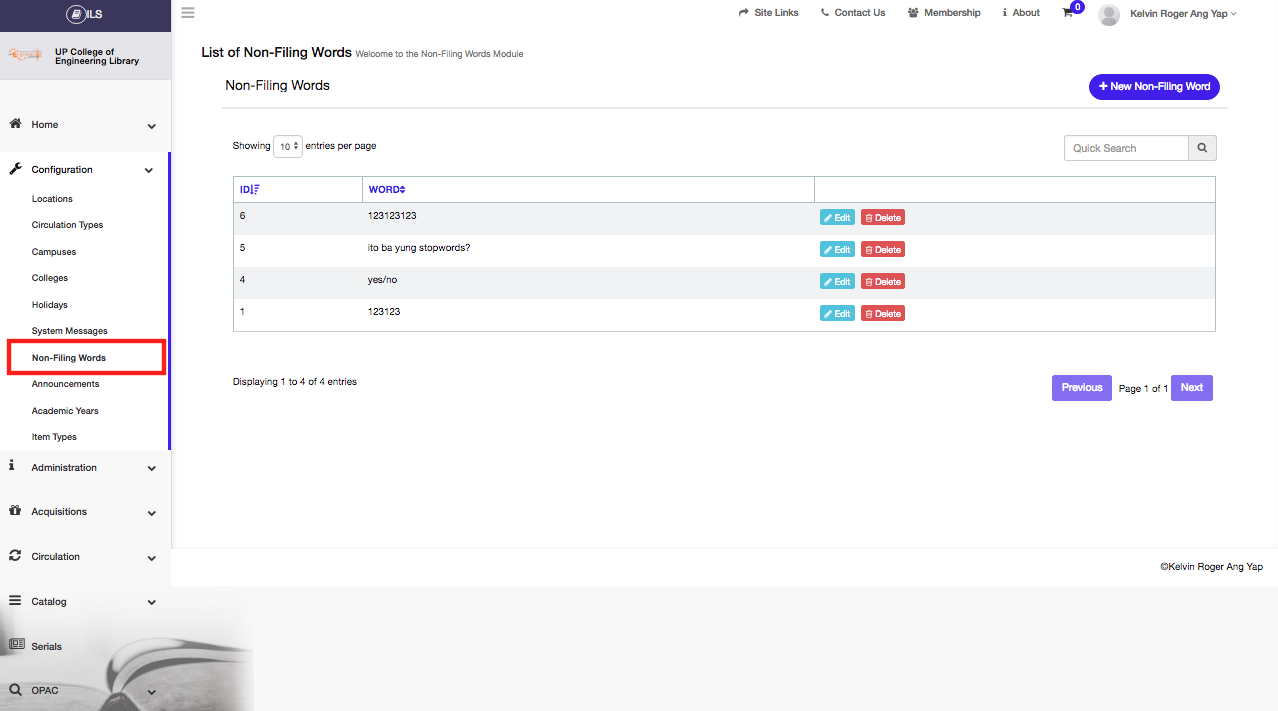1278x711 pixels.
Task: Click the Home house icon
Action: [15, 124]
